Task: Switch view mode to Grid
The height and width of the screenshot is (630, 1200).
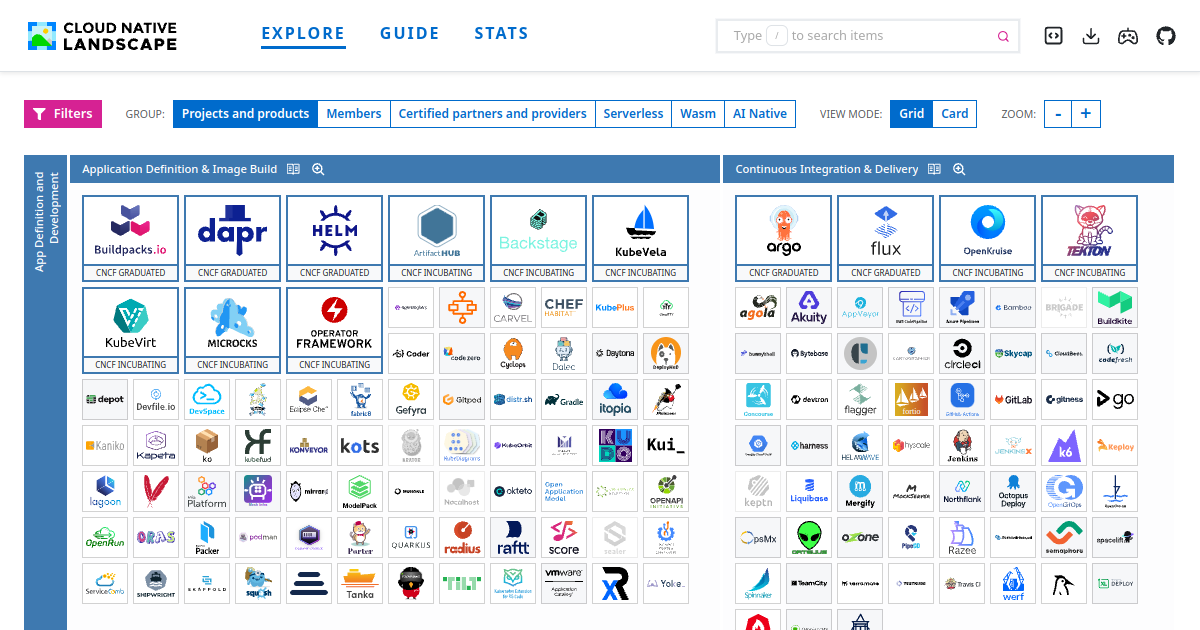Action: [x=911, y=114]
